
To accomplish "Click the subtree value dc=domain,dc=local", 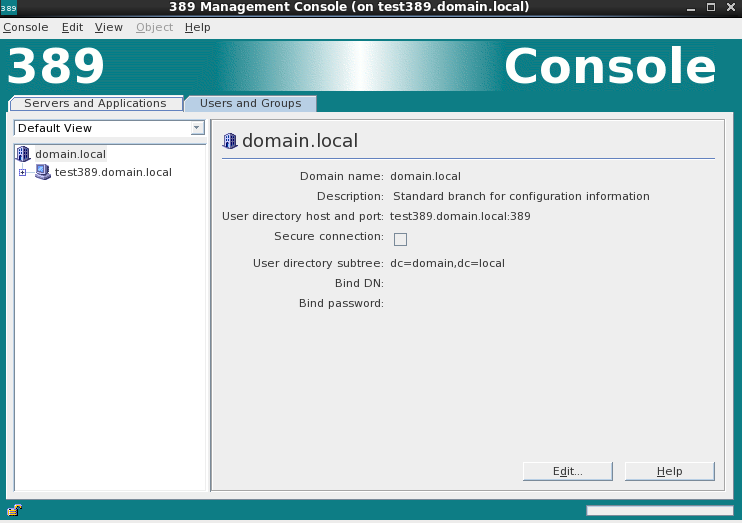I will (x=447, y=263).
